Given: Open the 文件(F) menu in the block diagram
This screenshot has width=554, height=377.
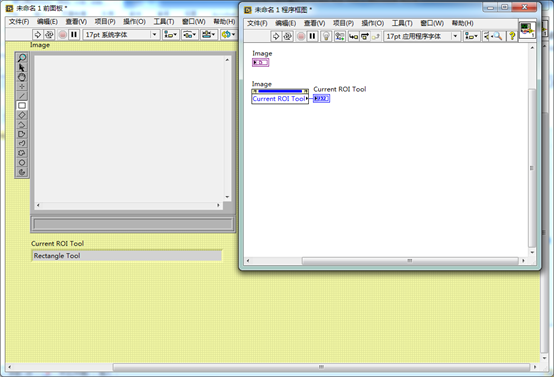Looking at the screenshot, I should 257,23.
